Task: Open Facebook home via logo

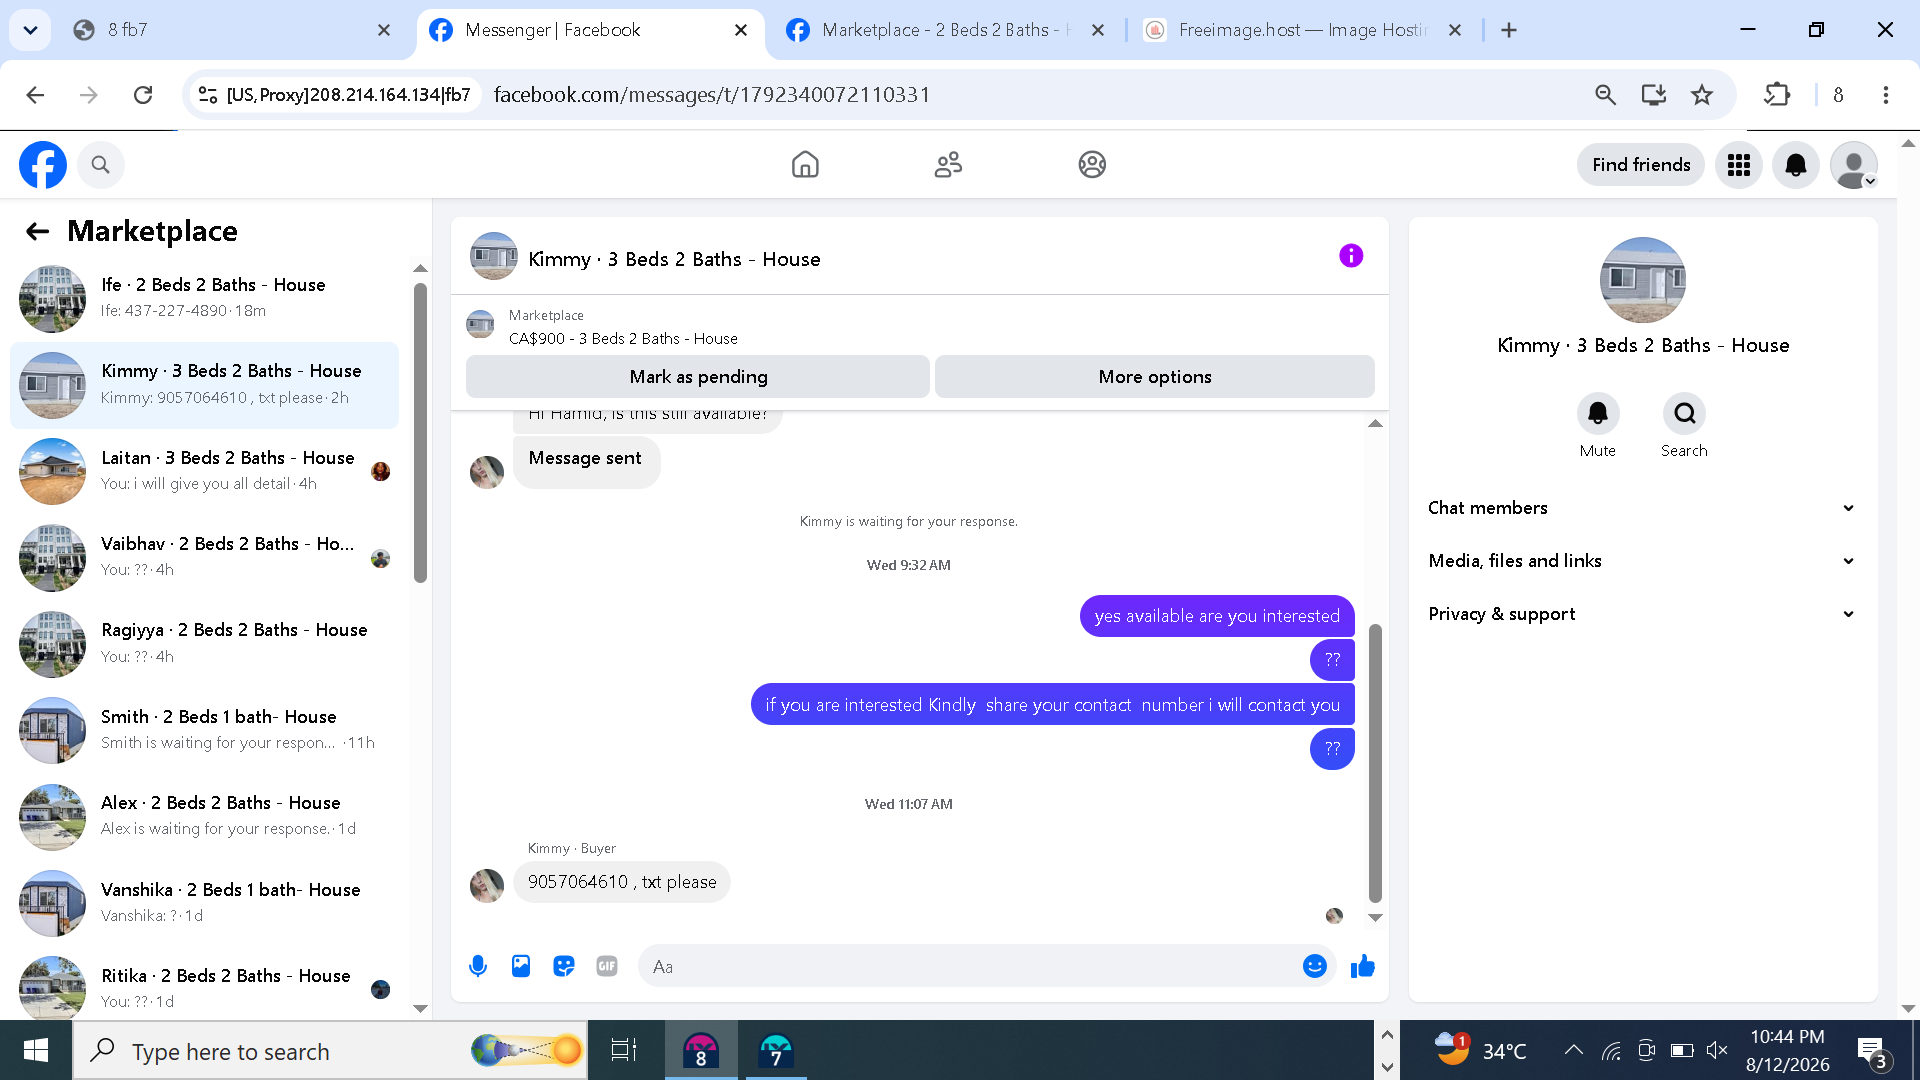Action: point(43,165)
